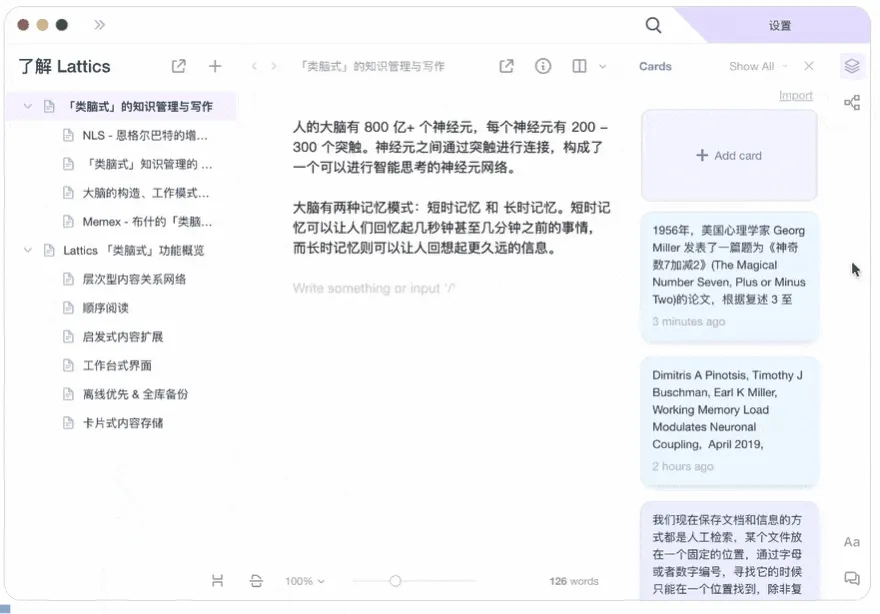Open the relation graph icon
The height and width of the screenshot is (614, 880).
click(852, 103)
